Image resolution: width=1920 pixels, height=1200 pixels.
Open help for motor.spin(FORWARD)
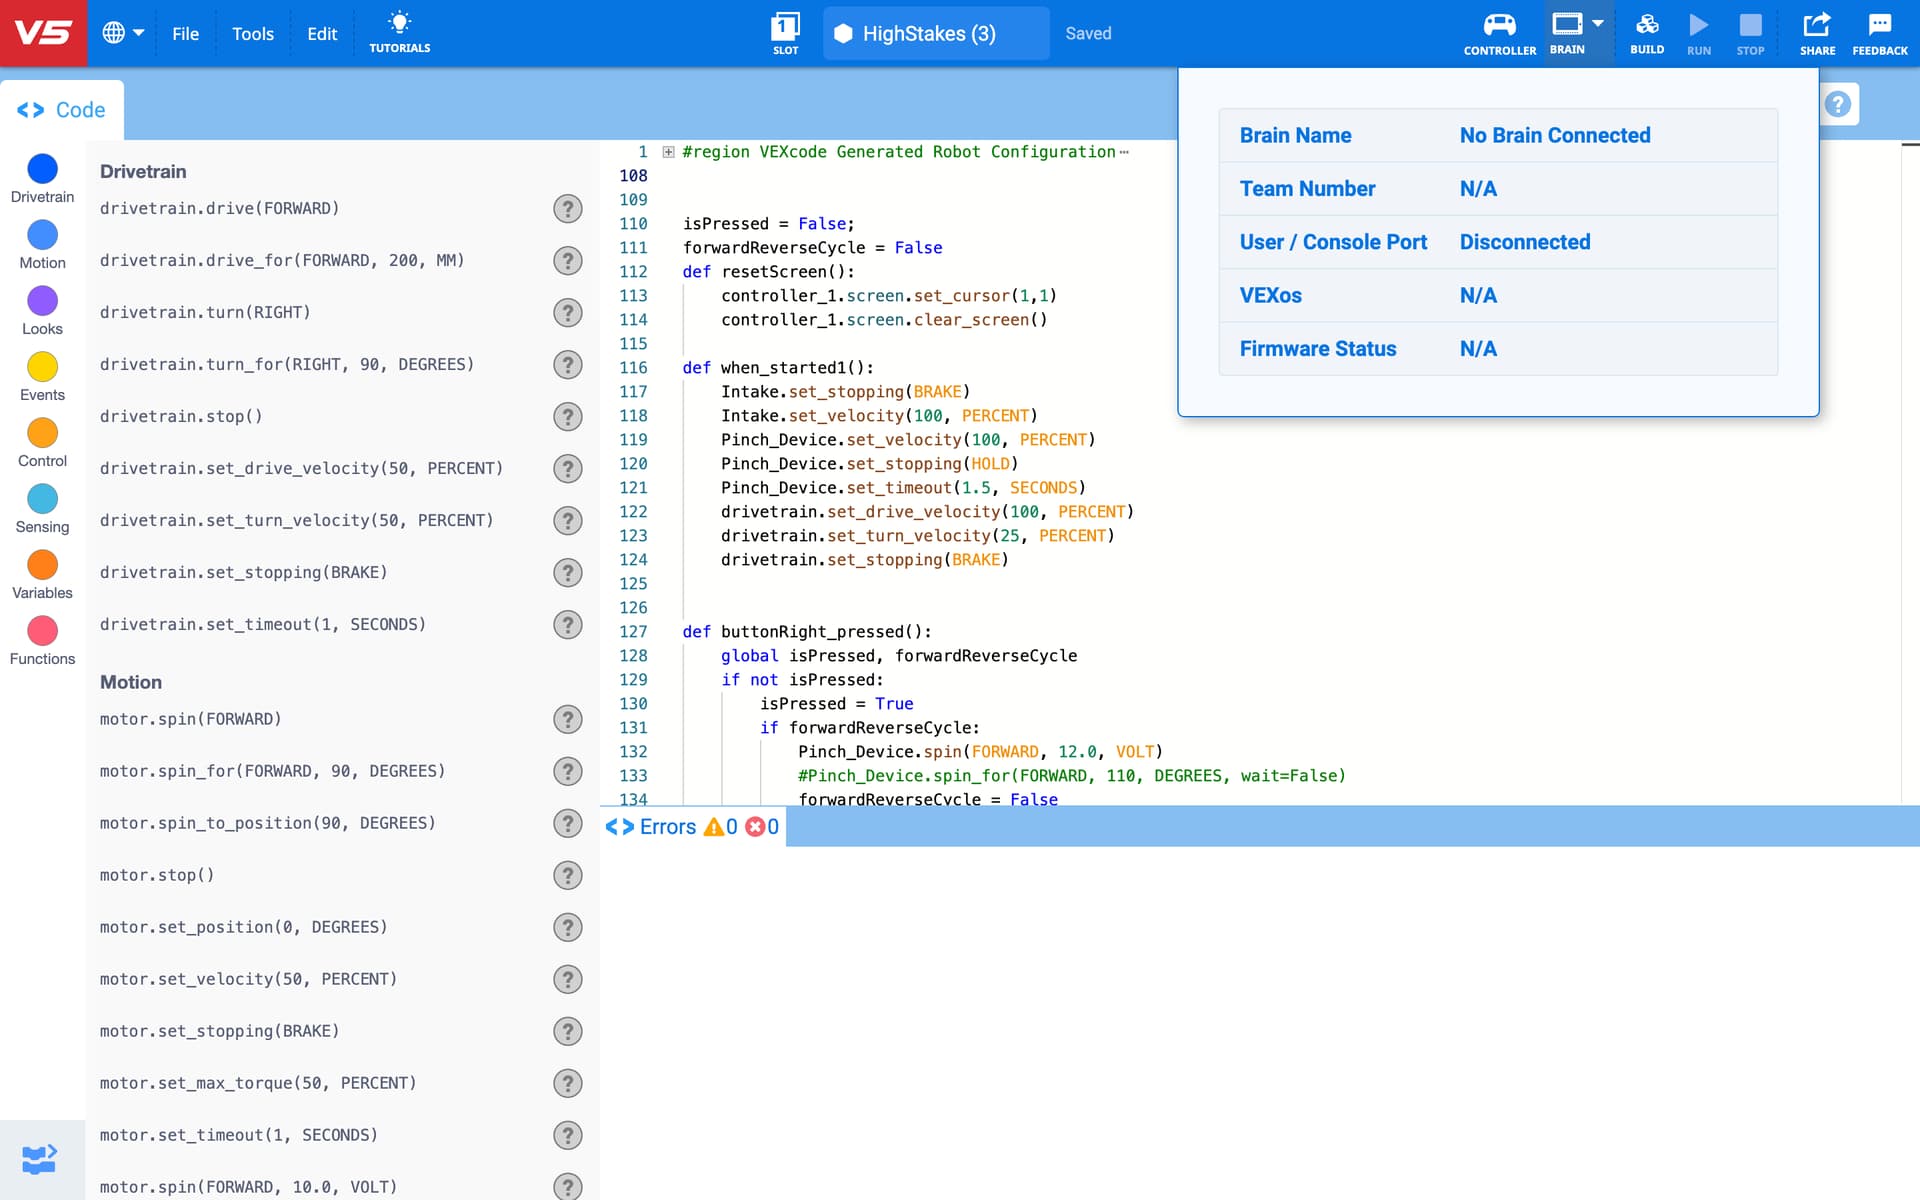(x=568, y=720)
